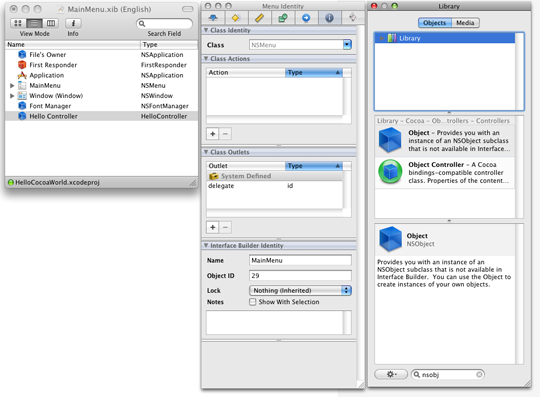Open the Connections inspector arrow tab
Viewport: 540px width, 397px height.
(x=306, y=18)
